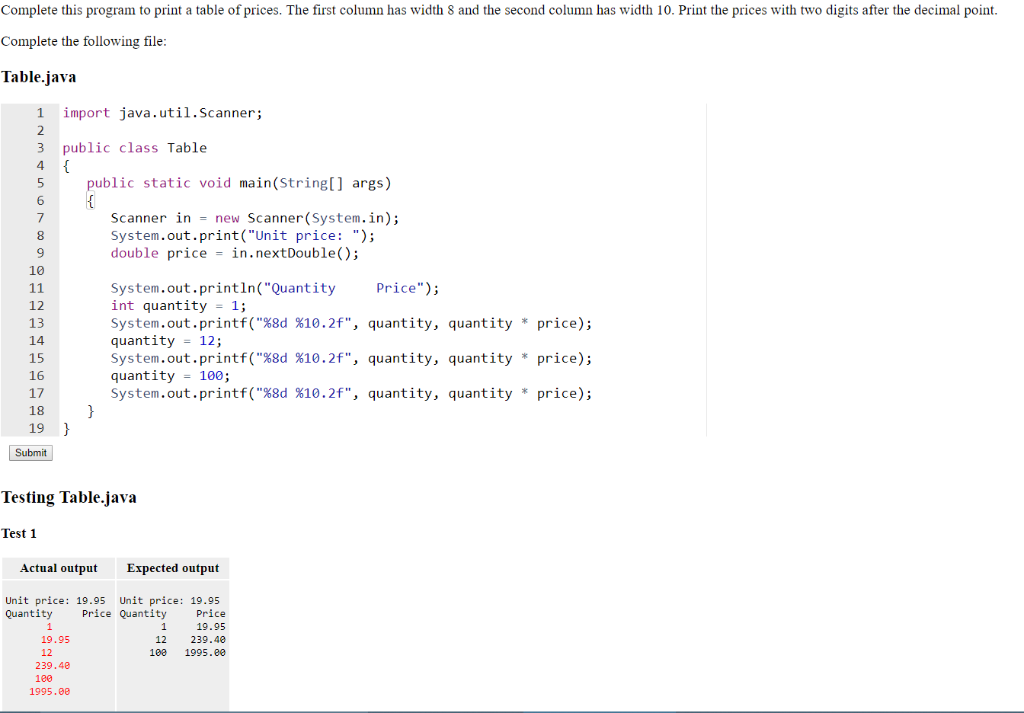Image resolution: width=1024 pixels, height=713 pixels.
Task: Click the quantity = 12 assignment
Action: point(168,340)
